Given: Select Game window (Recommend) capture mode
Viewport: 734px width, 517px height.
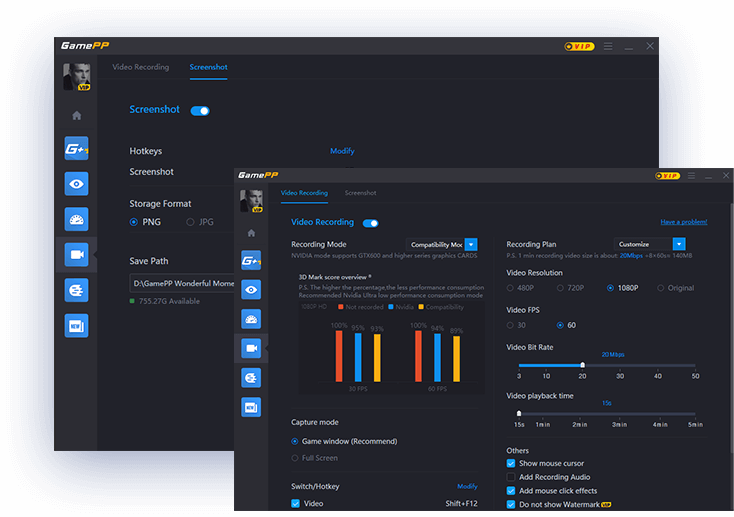Looking at the screenshot, I should [294, 441].
